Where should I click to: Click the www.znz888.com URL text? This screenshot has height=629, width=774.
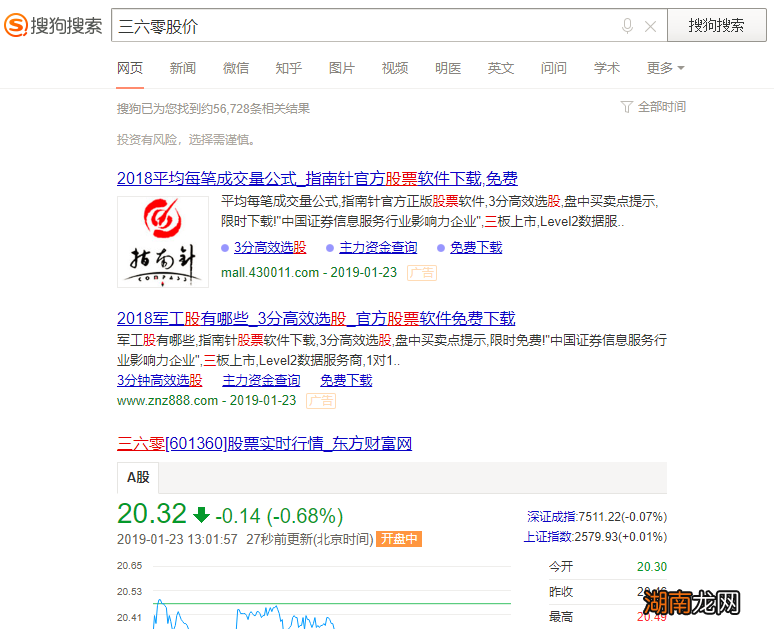tap(167, 400)
